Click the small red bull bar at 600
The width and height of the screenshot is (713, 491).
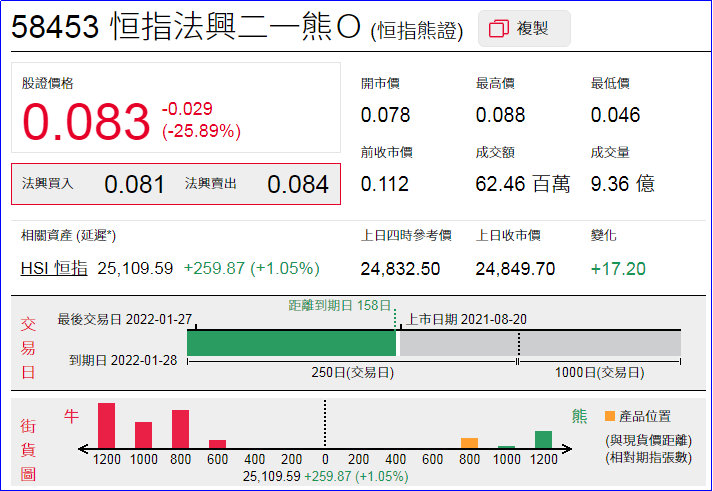click(x=217, y=444)
